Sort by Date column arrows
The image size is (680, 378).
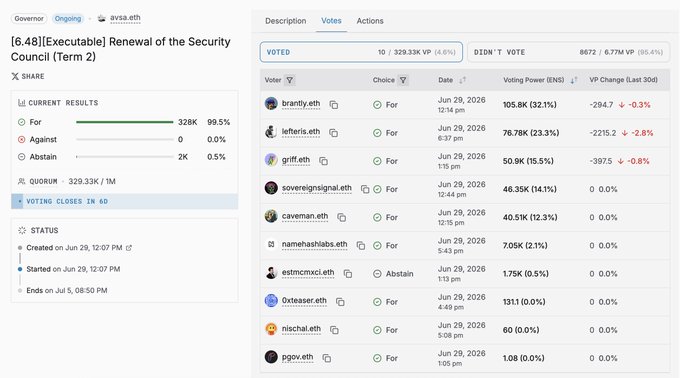[462, 80]
